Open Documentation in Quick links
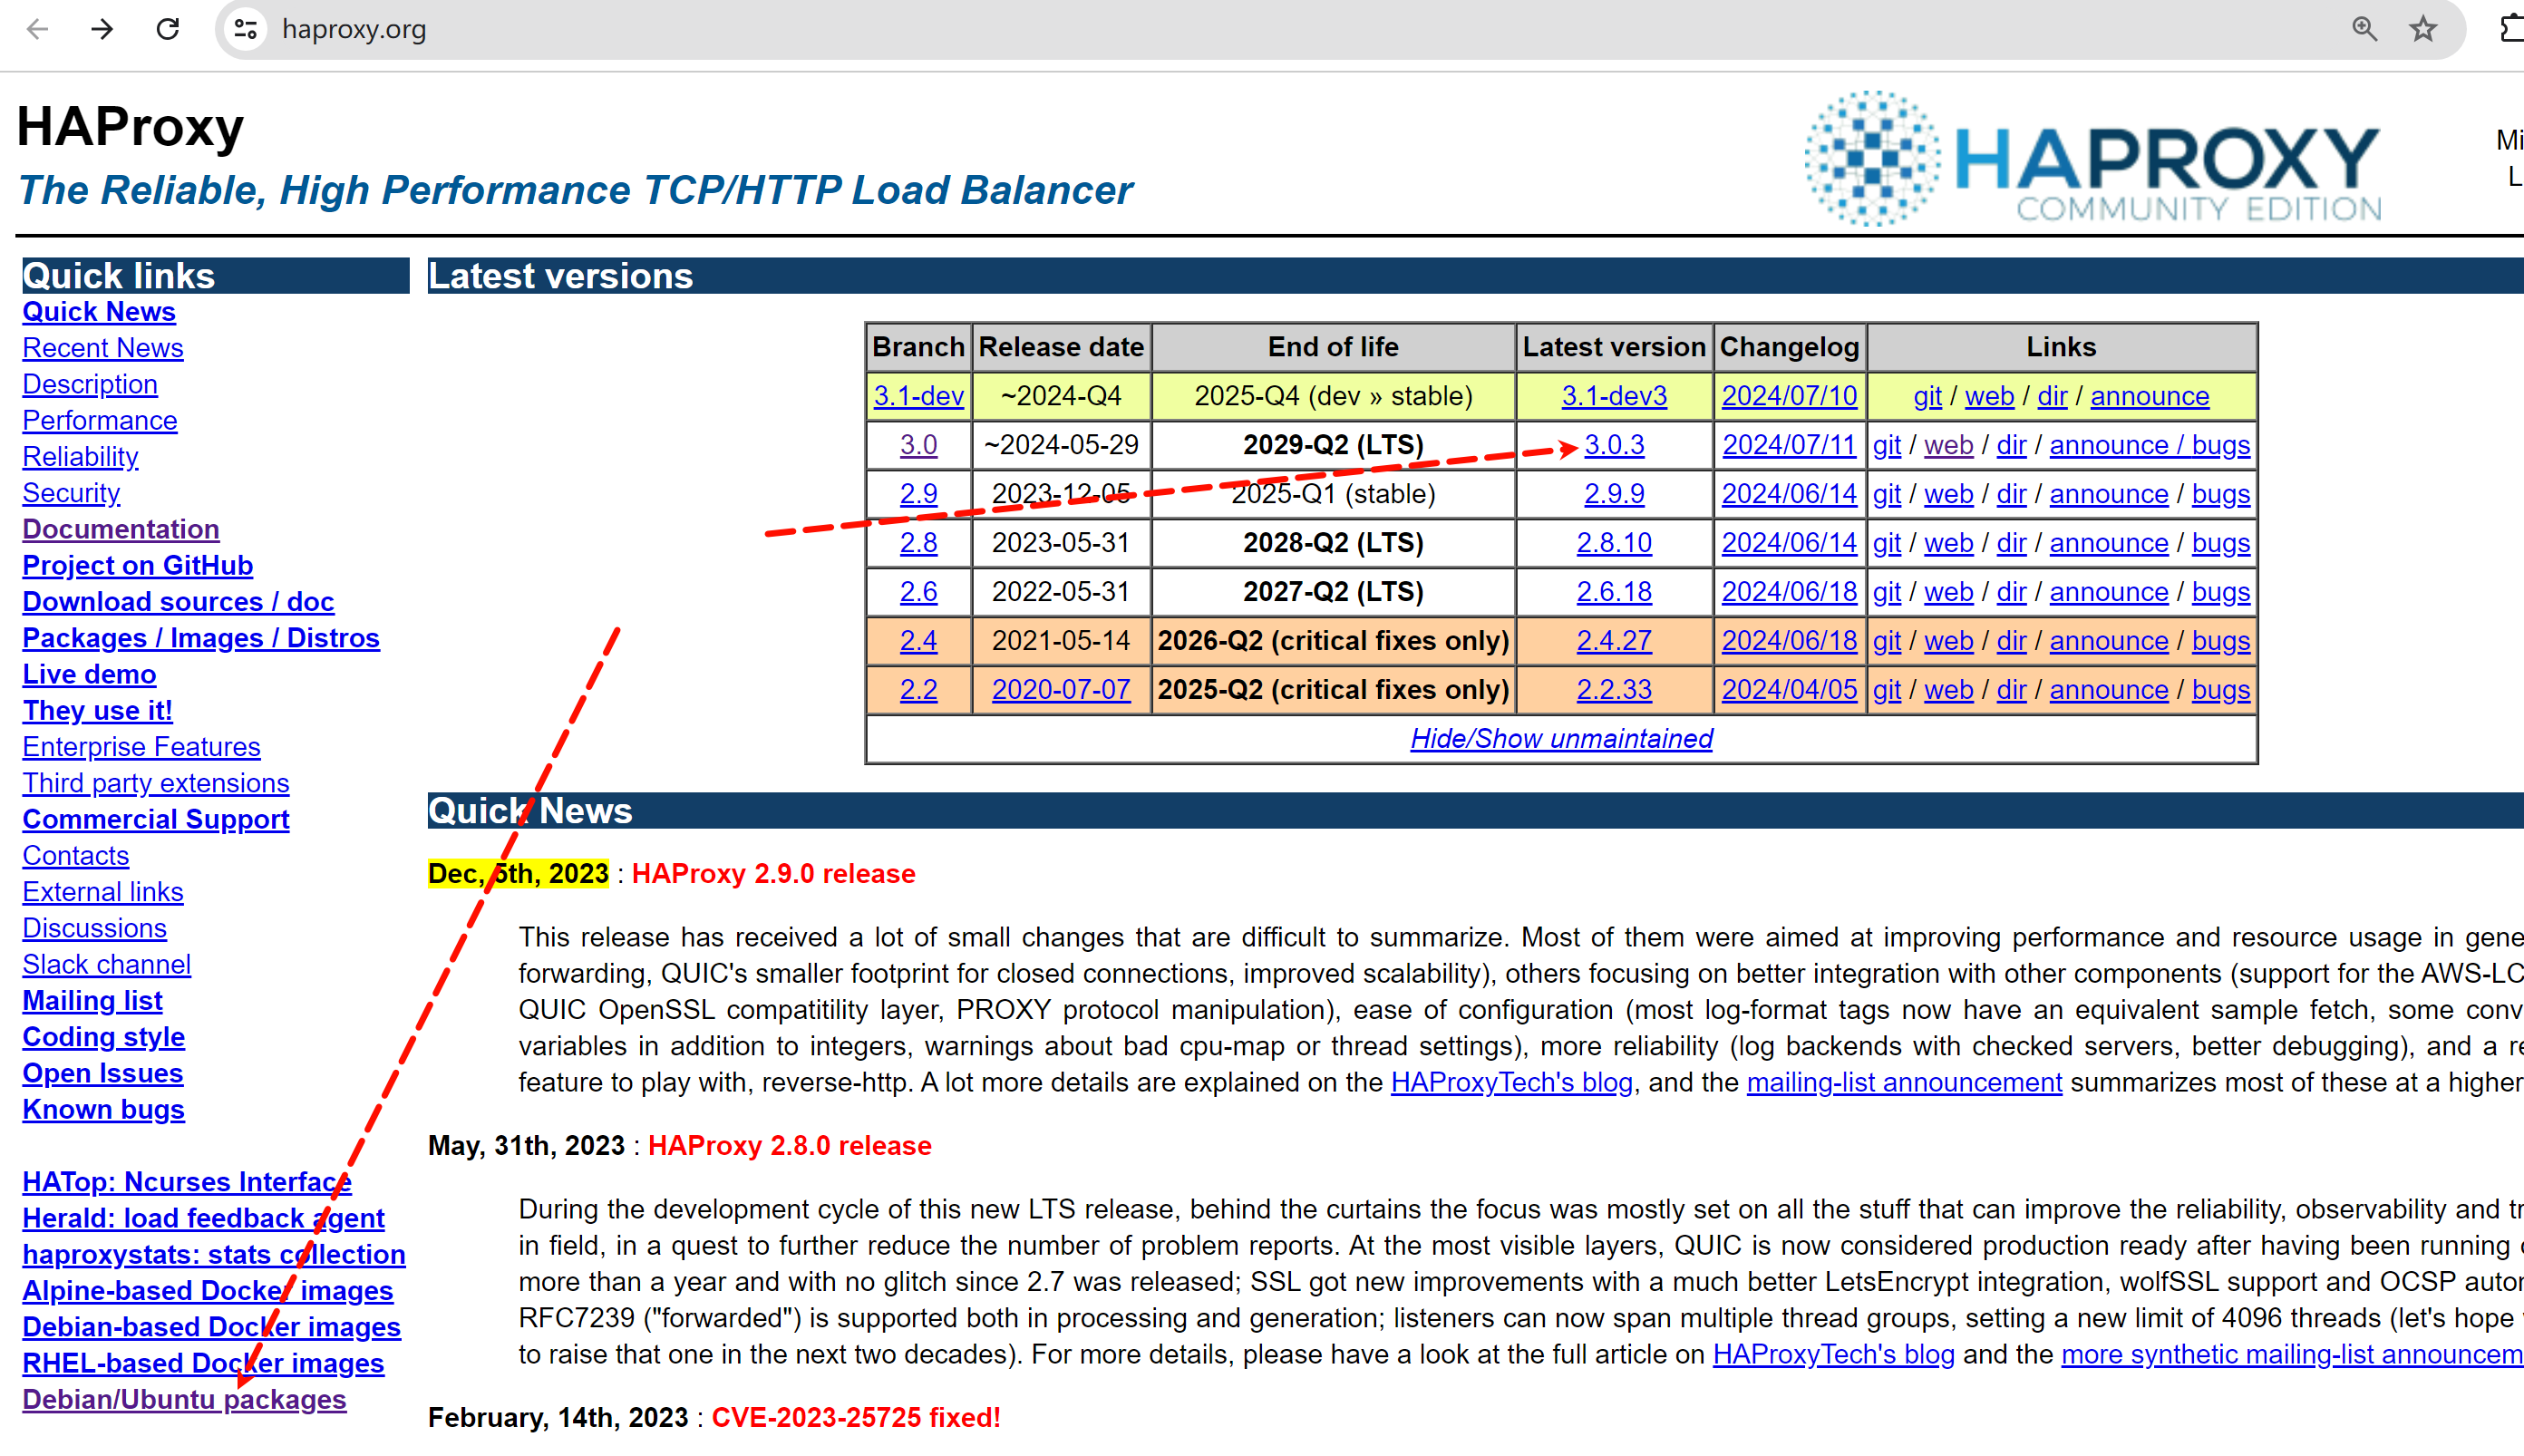 [121, 529]
